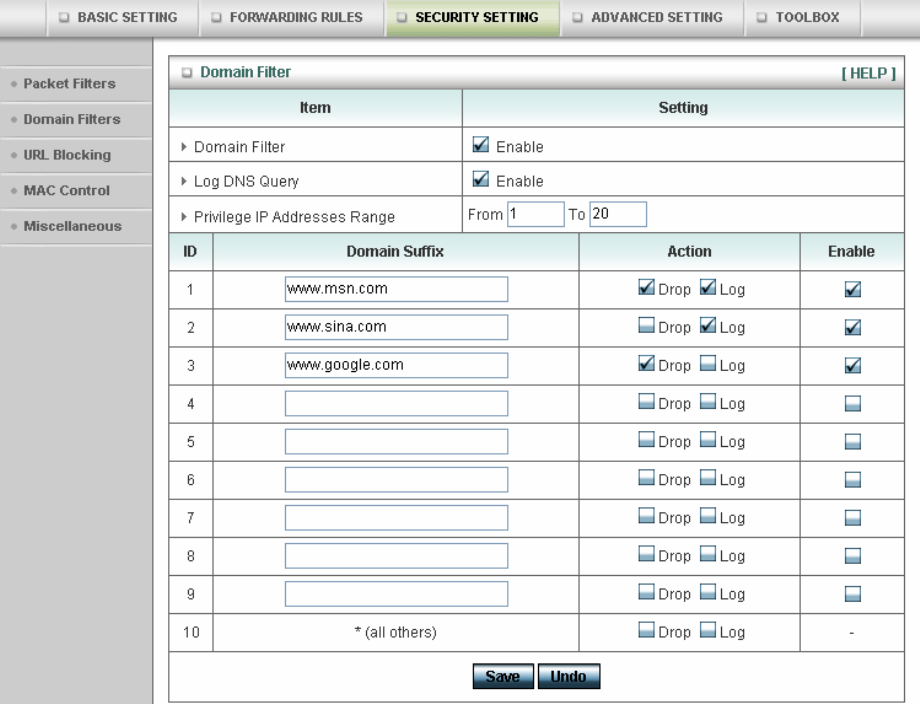Click the empty domain suffix field in row 8
The image size is (920, 704).
coord(396,556)
